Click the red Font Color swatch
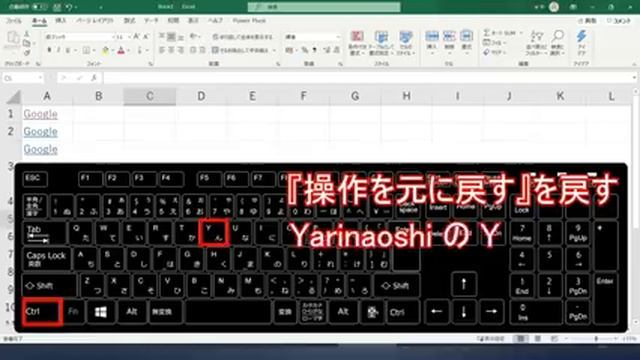640x360 pixels. click(121, 51)
